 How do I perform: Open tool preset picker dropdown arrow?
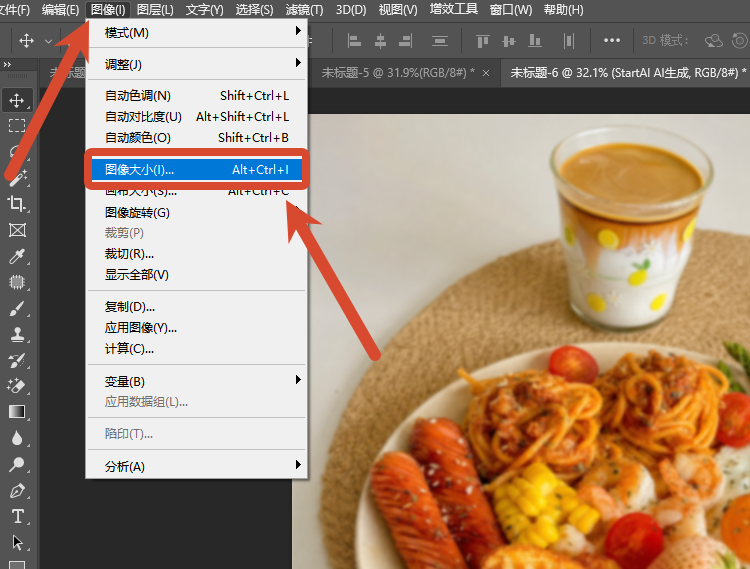tap(48, 41)
